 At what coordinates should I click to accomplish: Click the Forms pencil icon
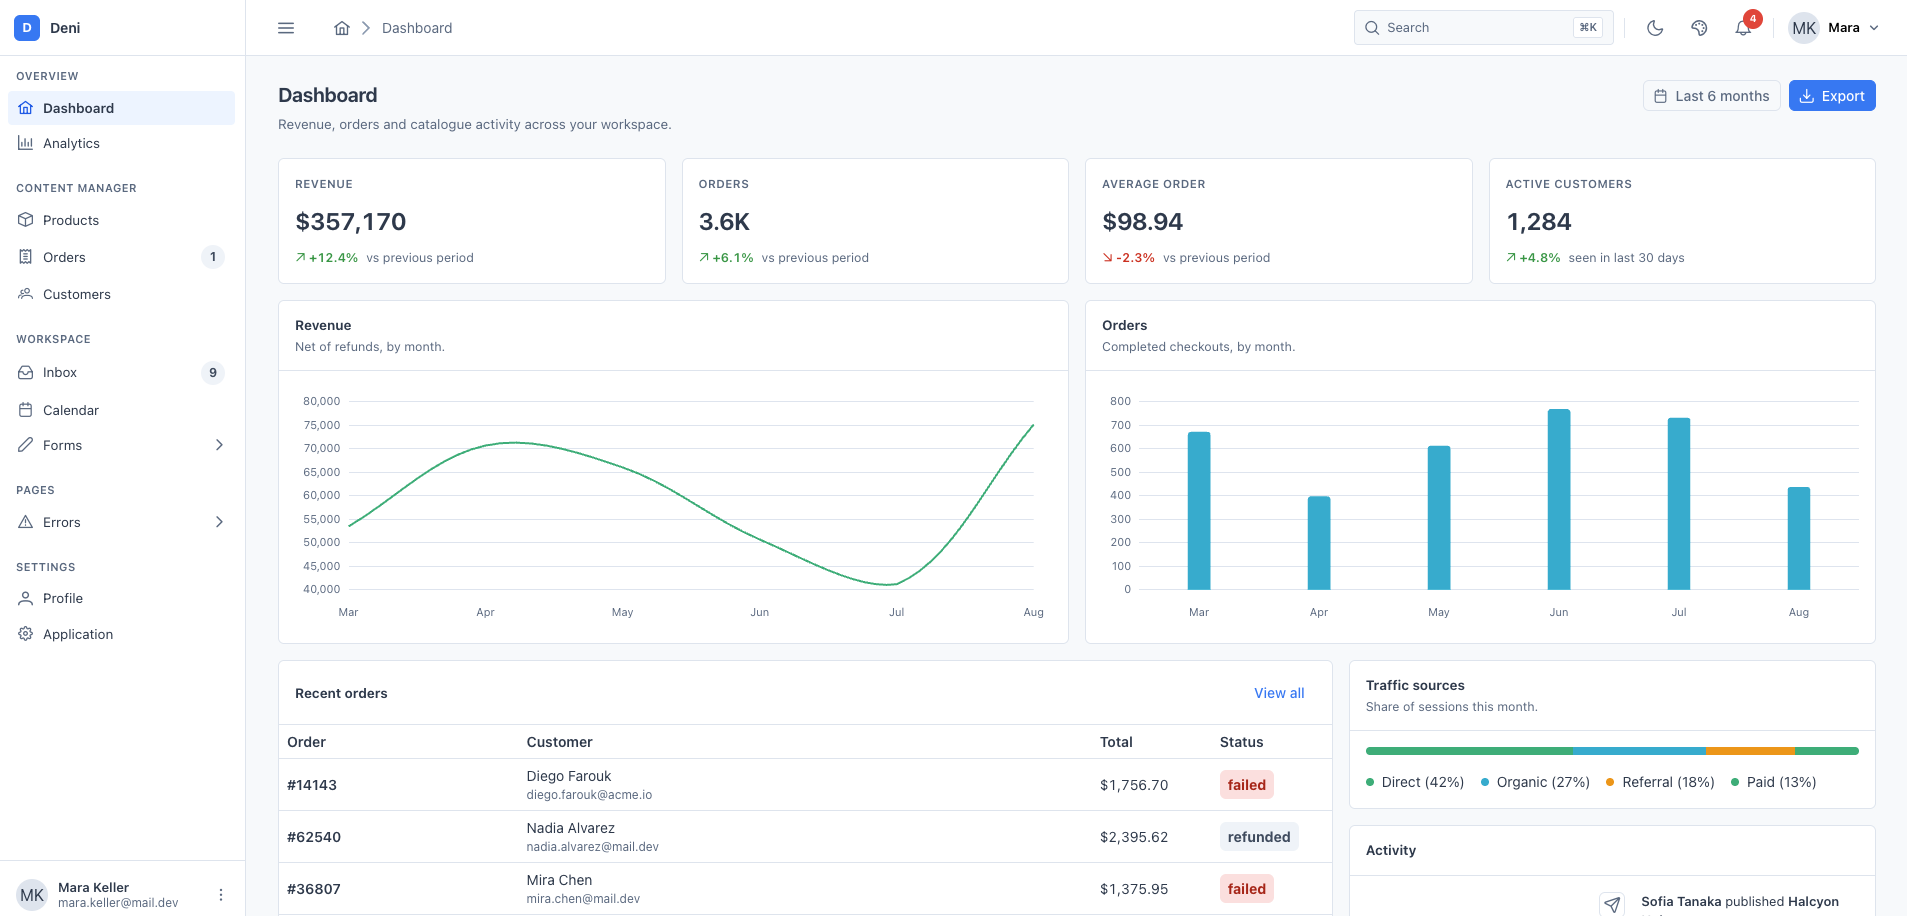[x=26, y=445]
